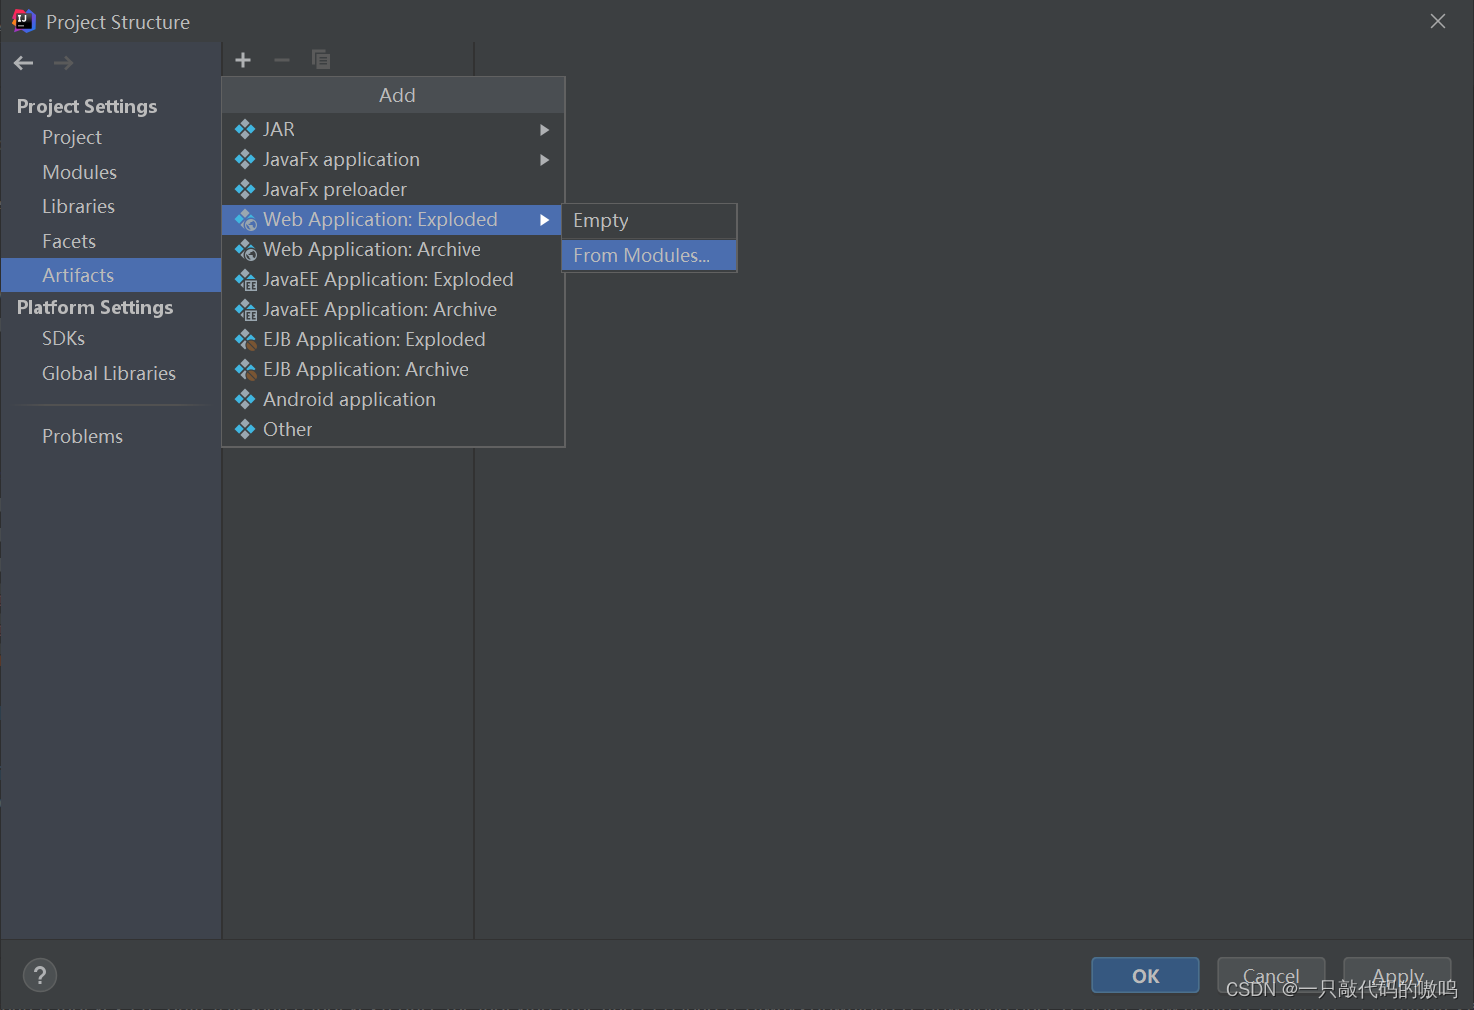Open the SDKs platform settings

[x=111, y=338]
